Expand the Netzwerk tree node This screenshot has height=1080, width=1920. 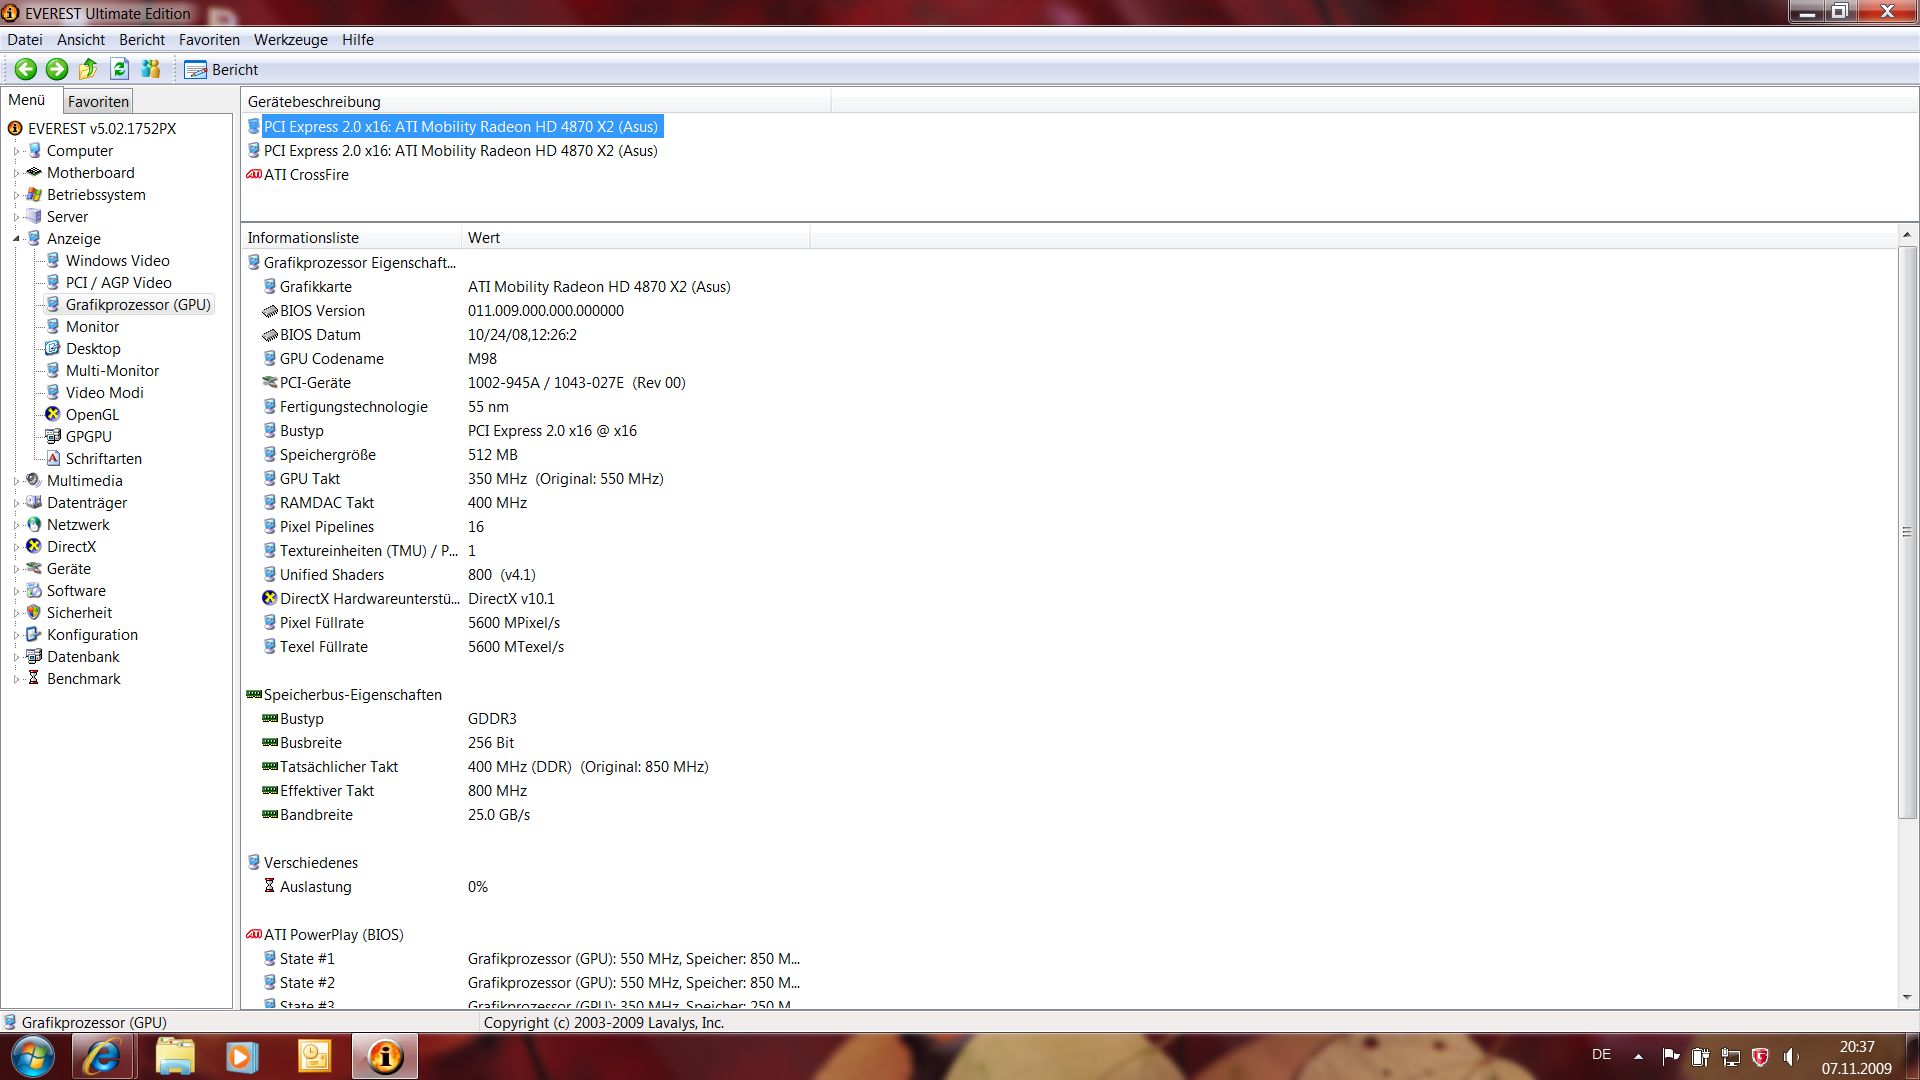coord(16,525)
